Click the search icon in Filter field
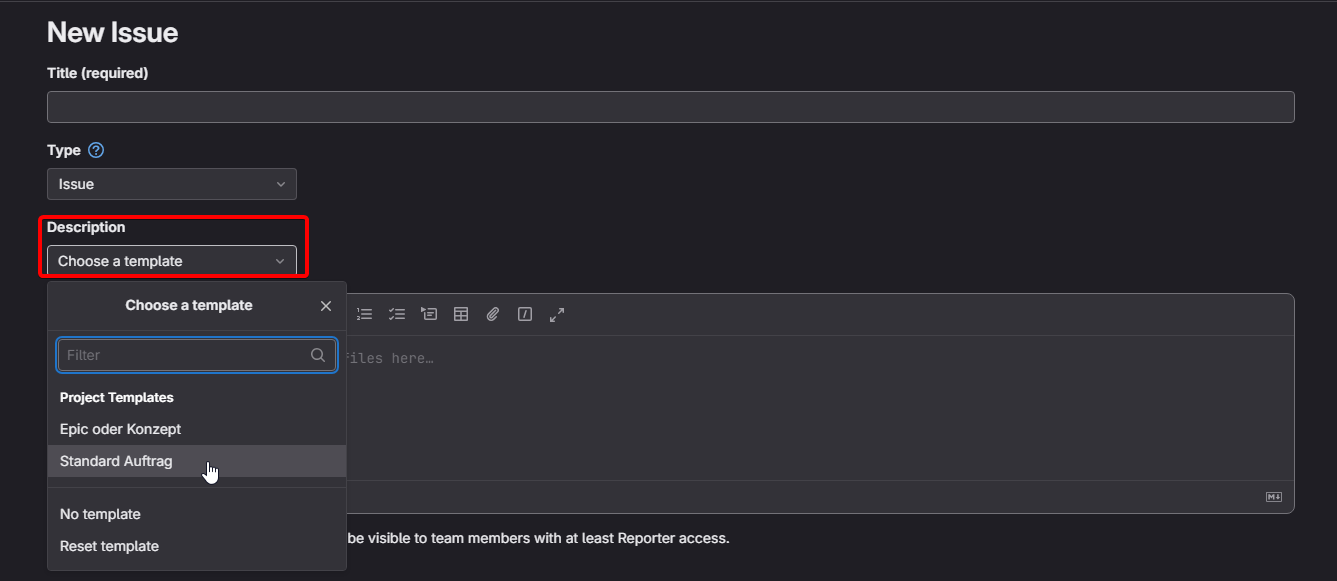 [318, 355]
